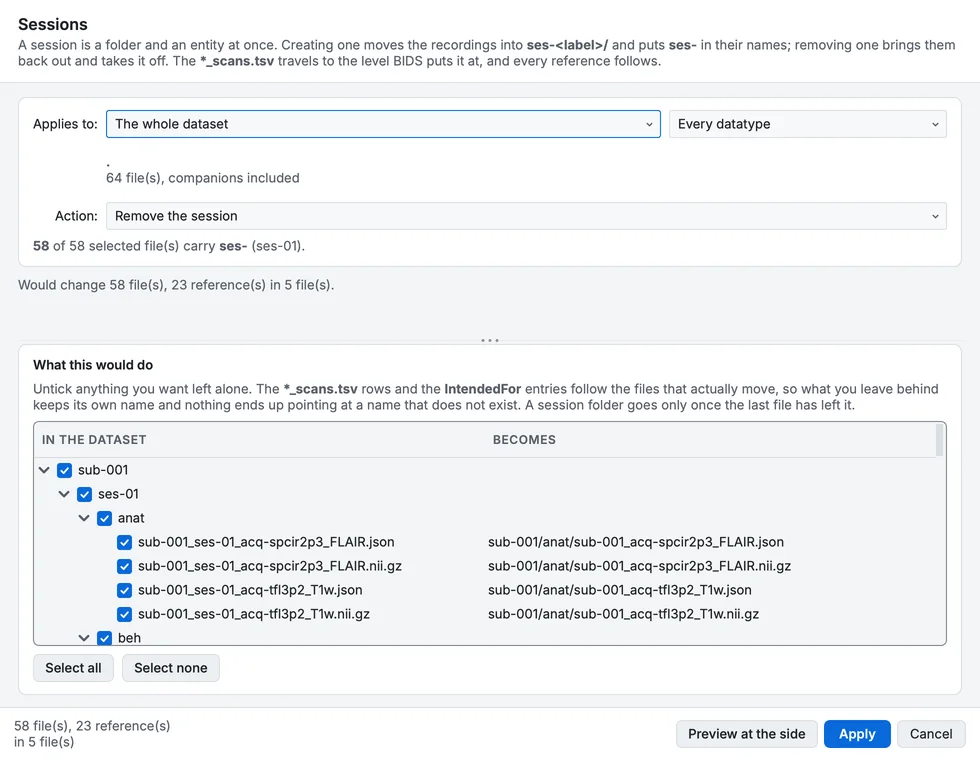Cancel the Sessions dialog
The height and width of the screenshot is (760, 980).
coord(931,734)
